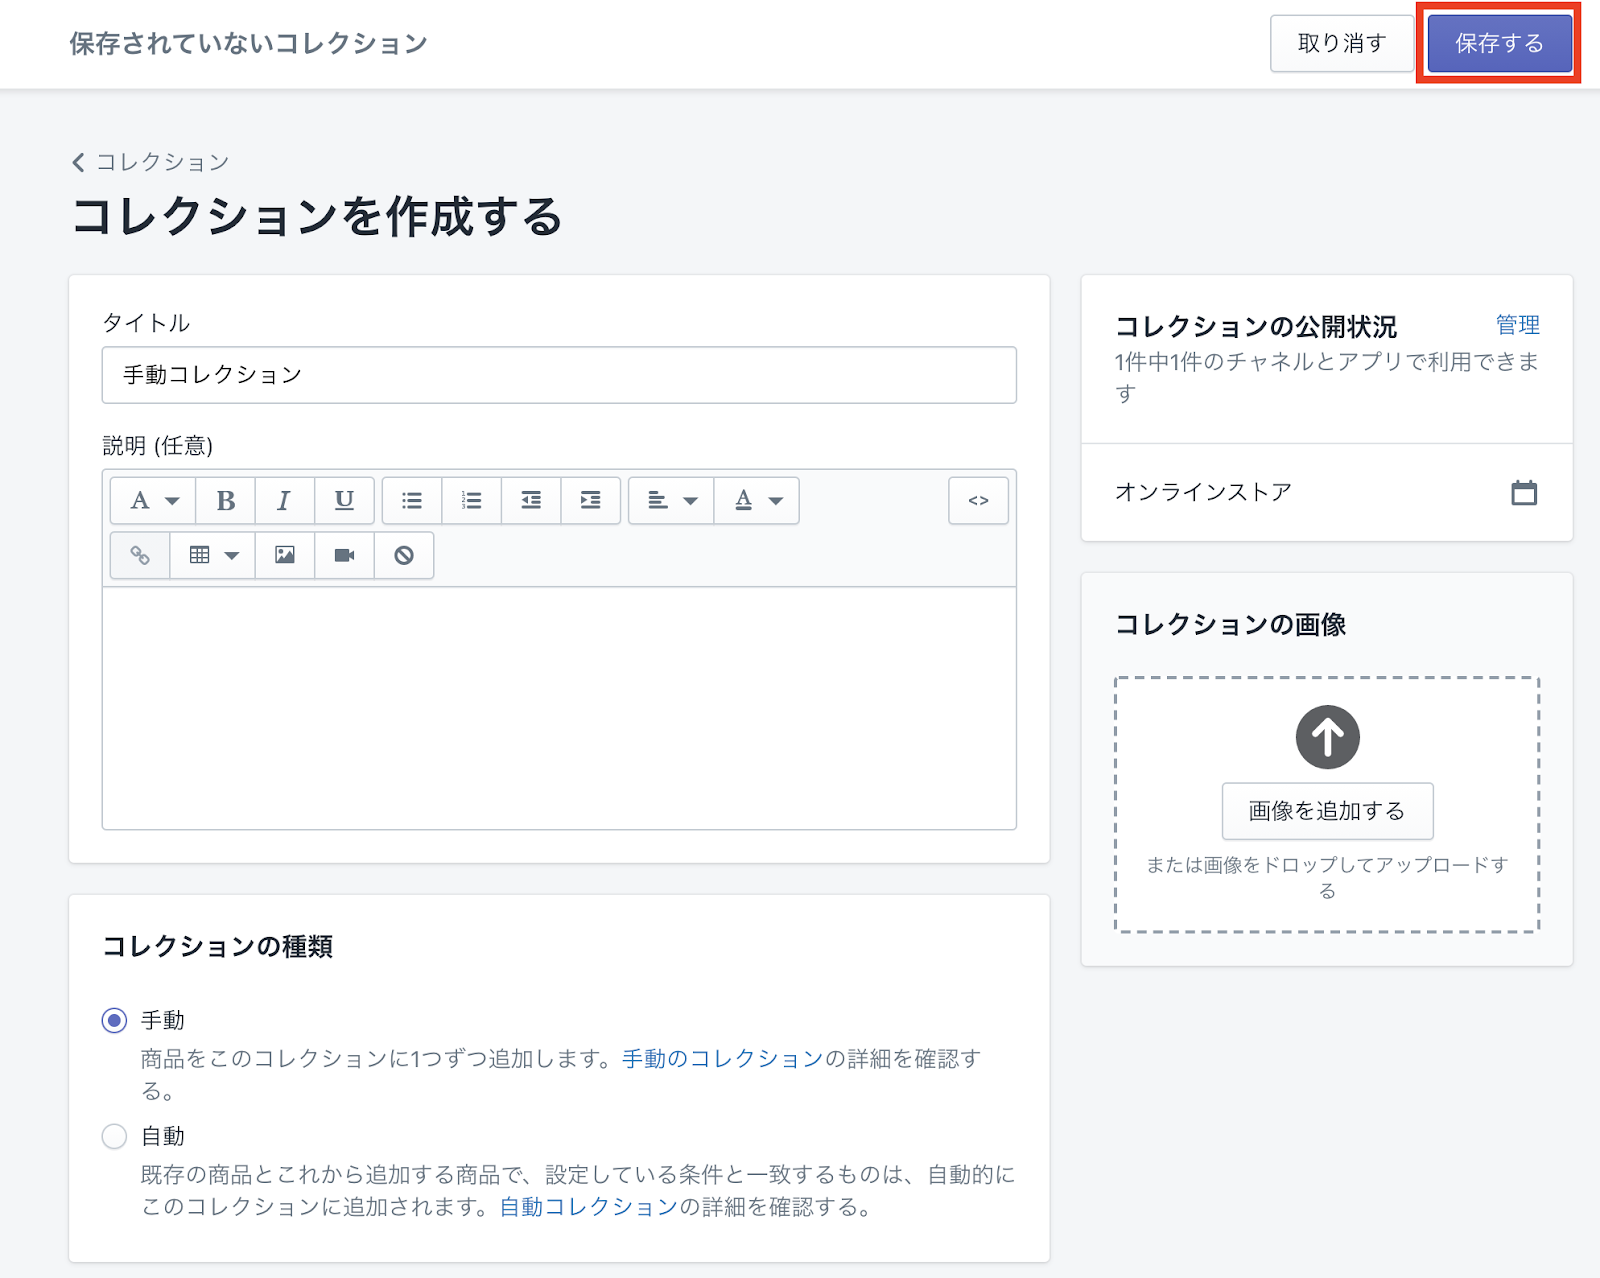Insert a numbered list

(472, 500)
